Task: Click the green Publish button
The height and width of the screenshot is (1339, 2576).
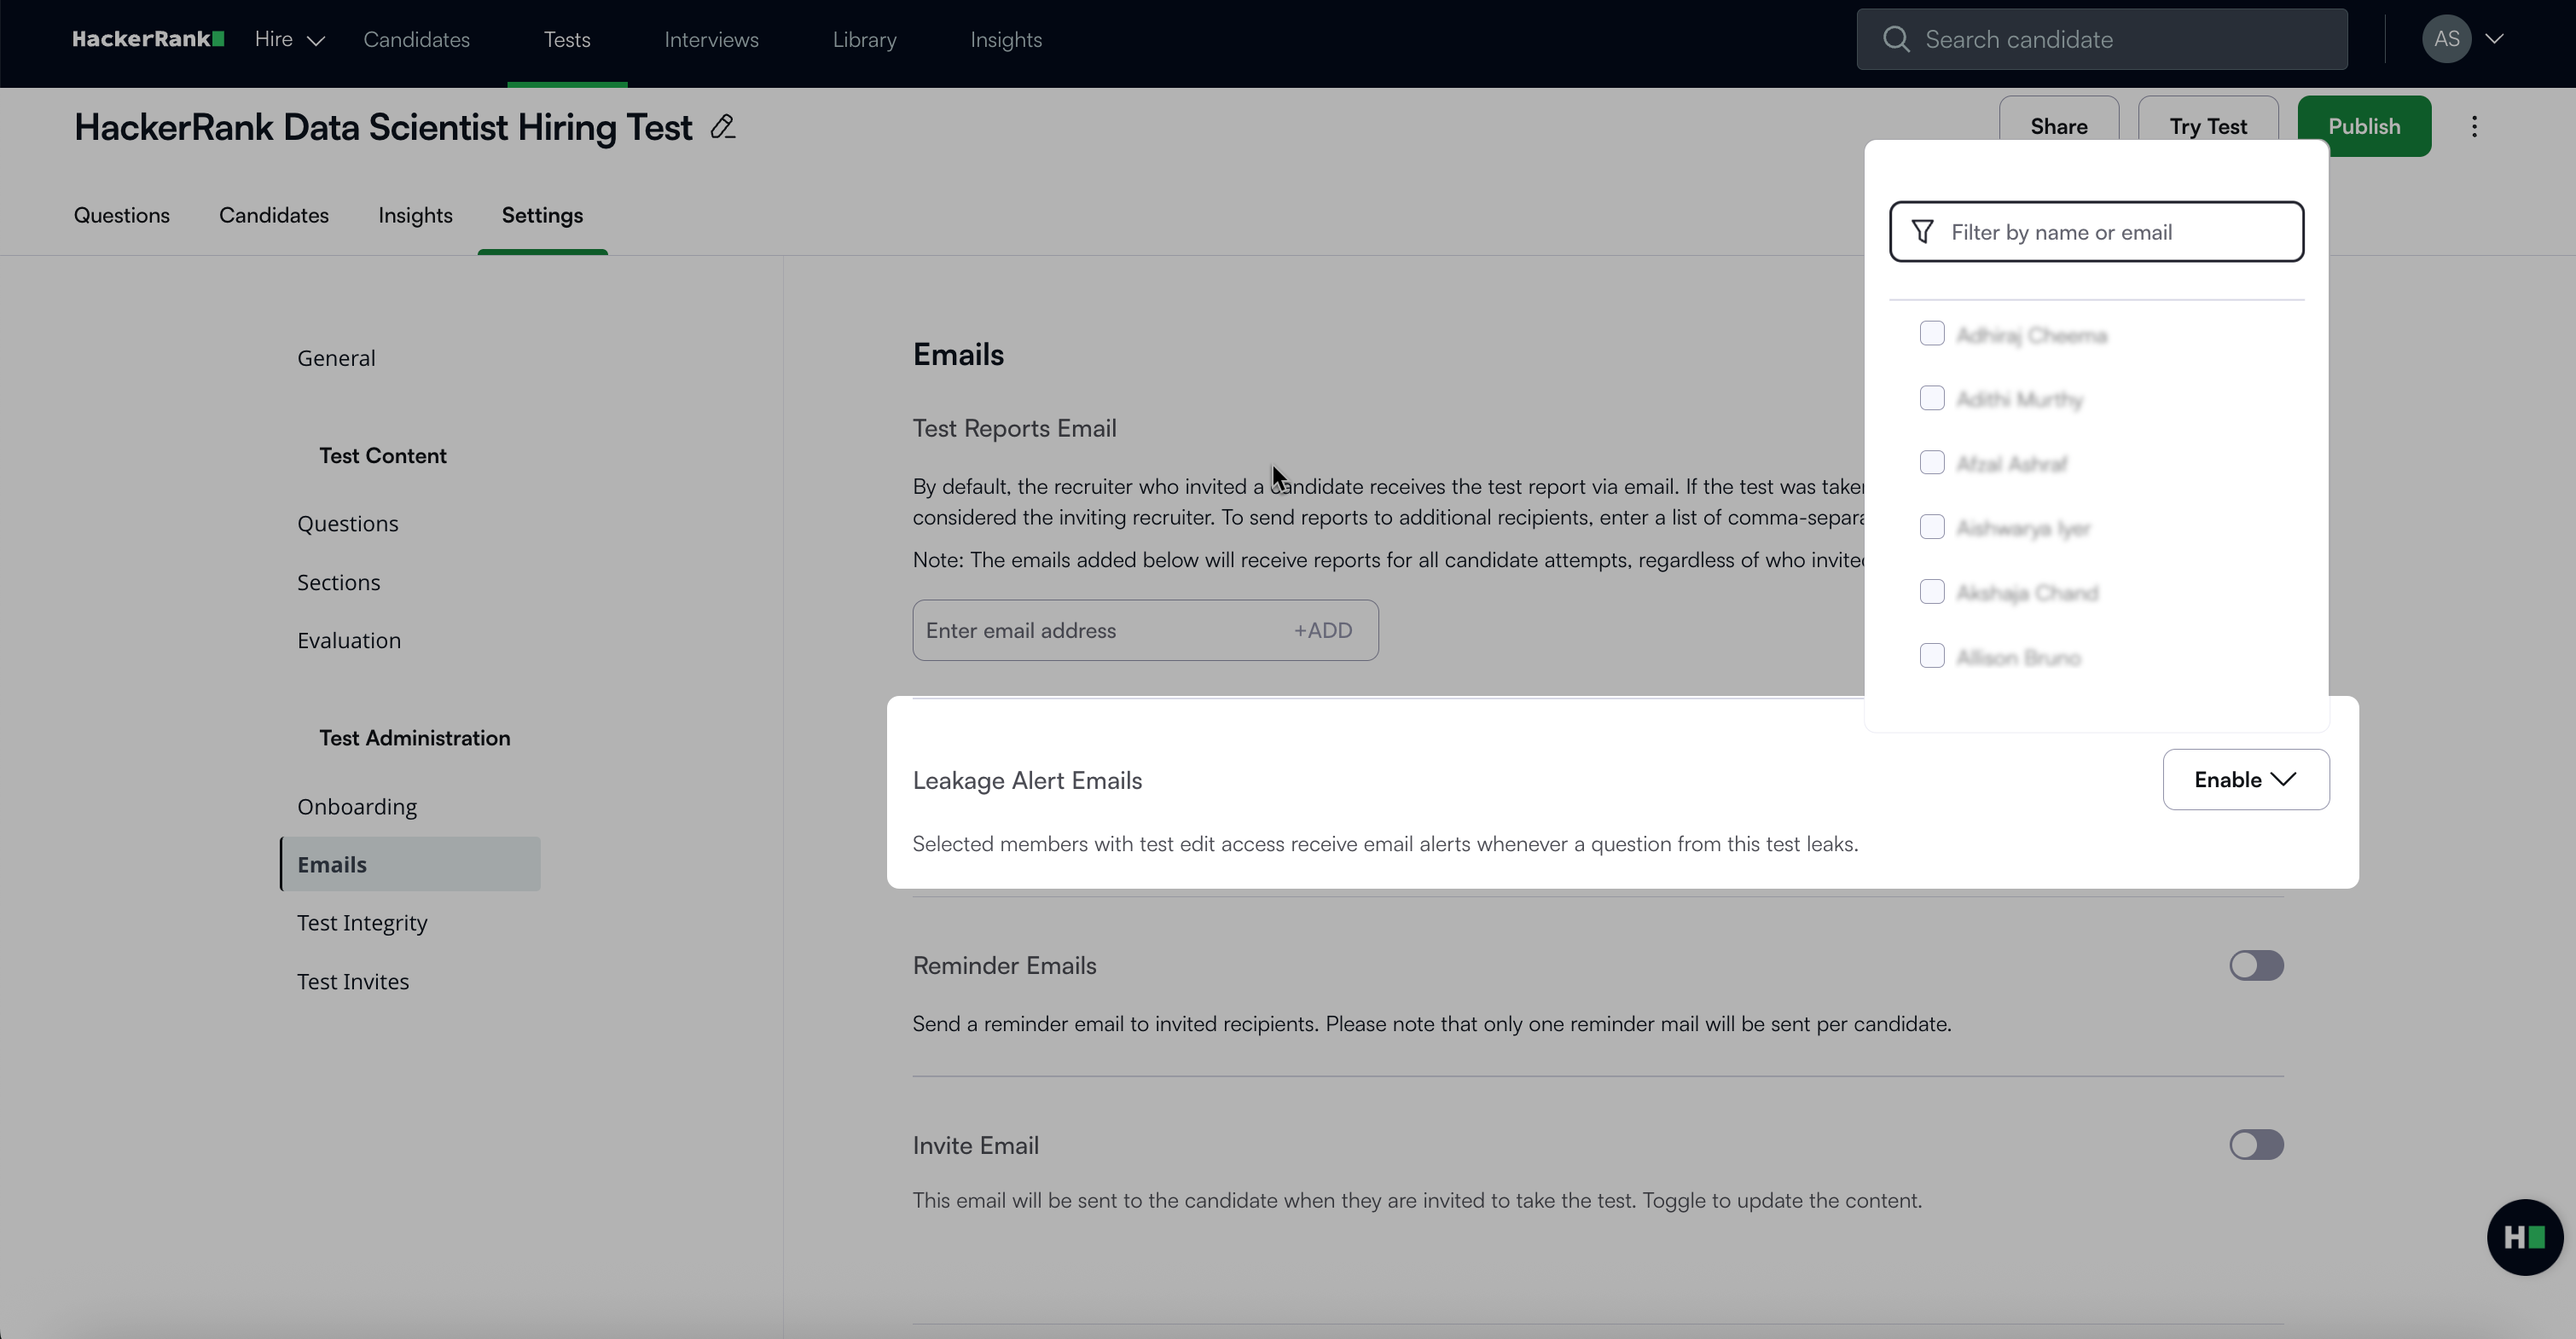Action: coord(2363,126)
